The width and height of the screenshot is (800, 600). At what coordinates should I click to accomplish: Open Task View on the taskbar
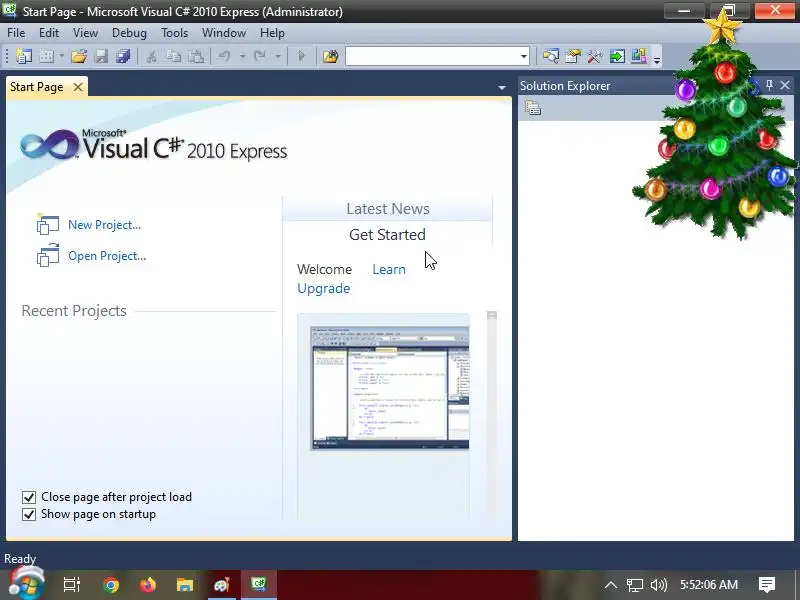(72, 585)
